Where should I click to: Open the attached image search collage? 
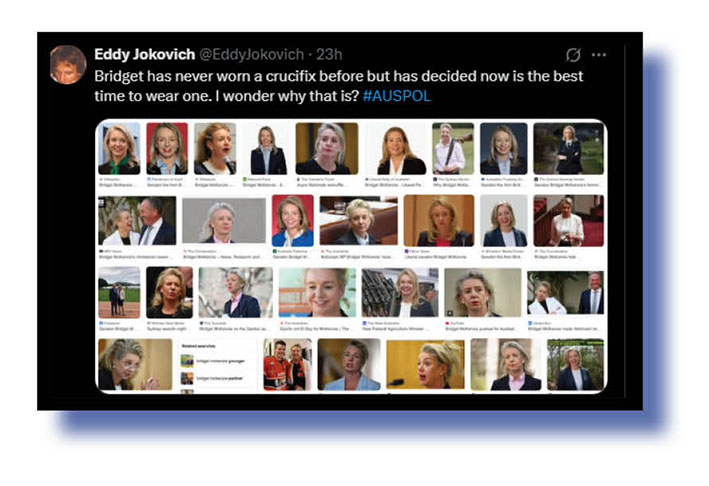pyautogui.click(x=351, y=256)
